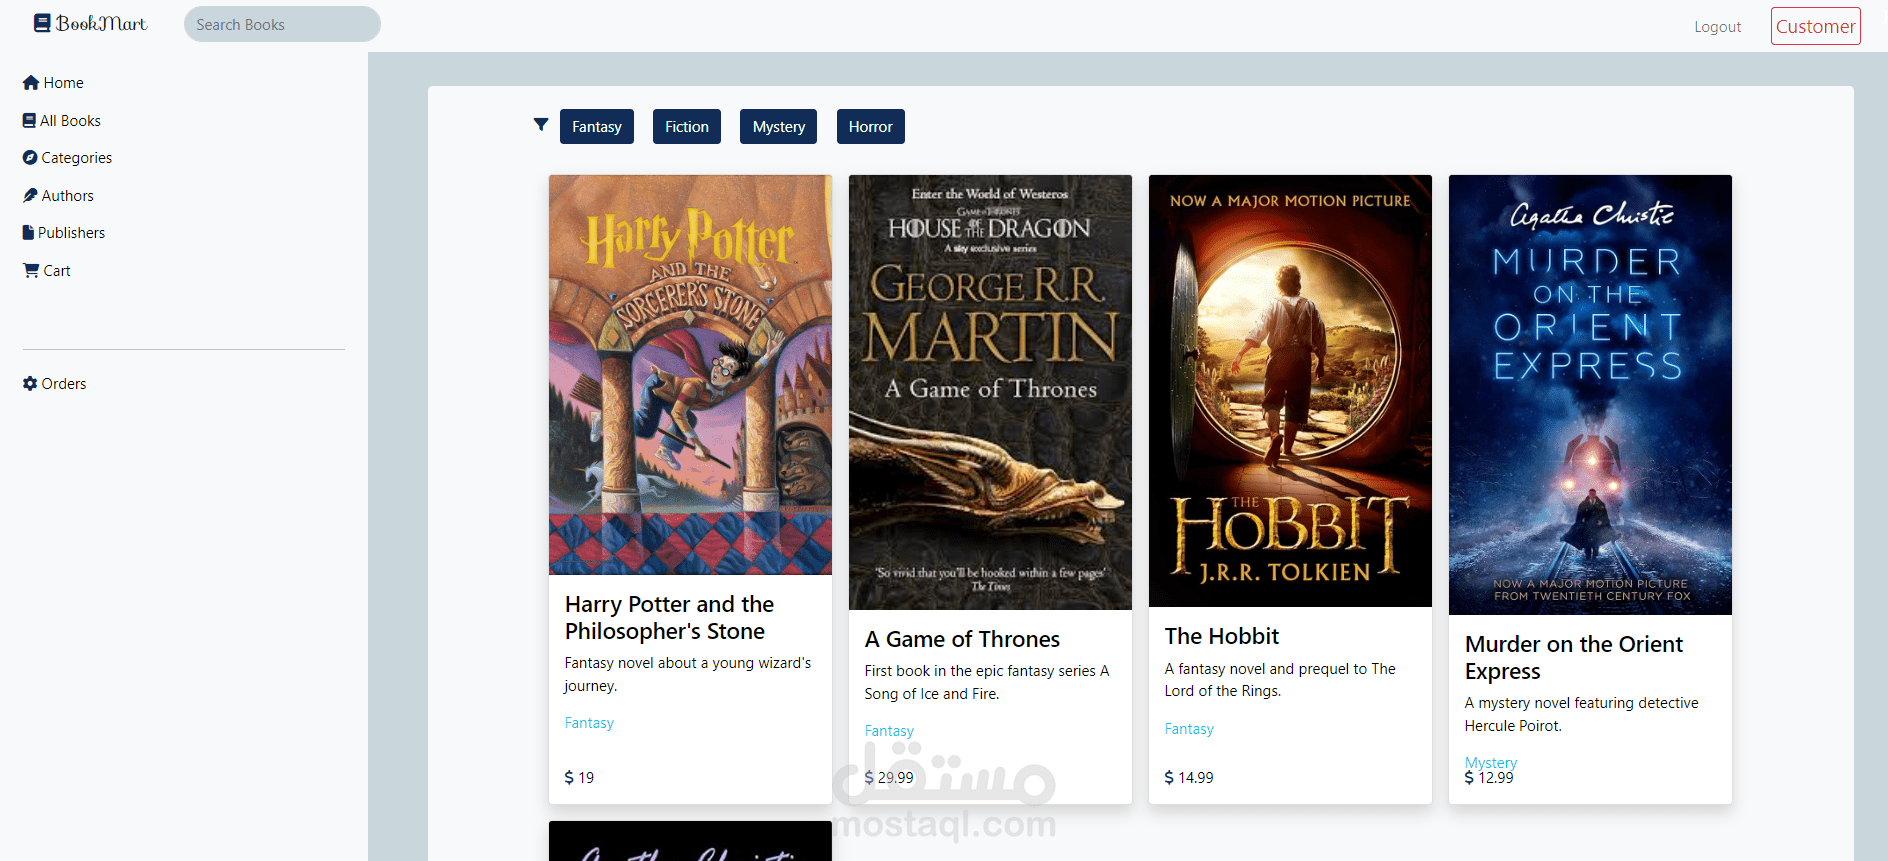Open the Harry Potter cover image

[690, 375]
